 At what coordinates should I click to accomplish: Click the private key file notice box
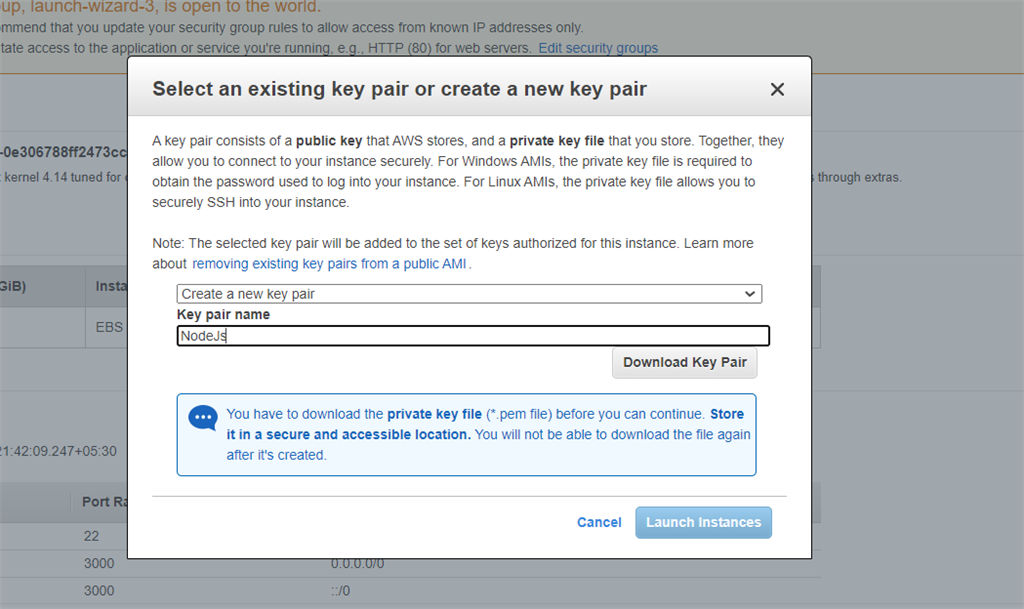point(466,434)
